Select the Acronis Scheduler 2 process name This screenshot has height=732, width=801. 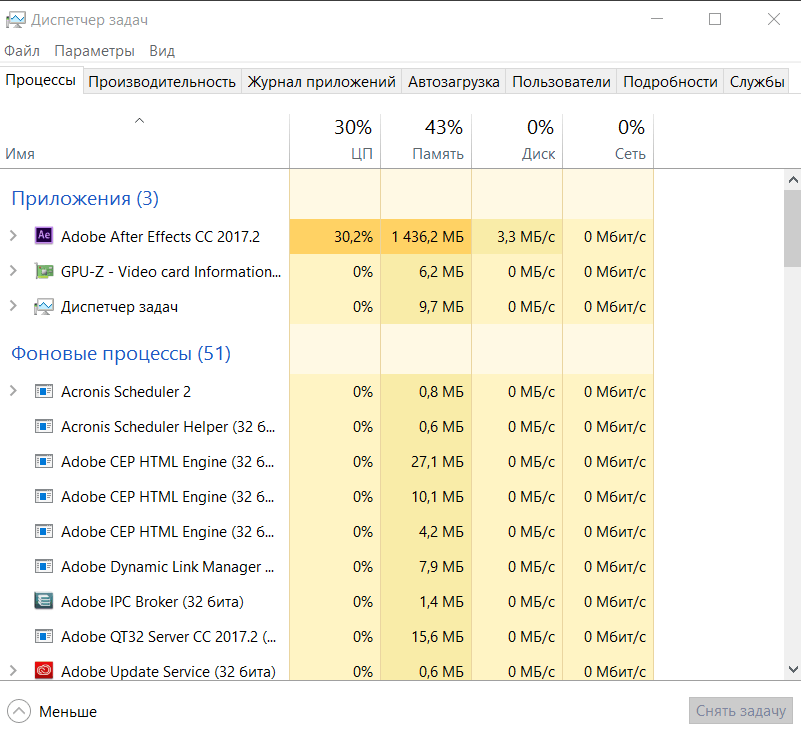(x=126, y=392)
